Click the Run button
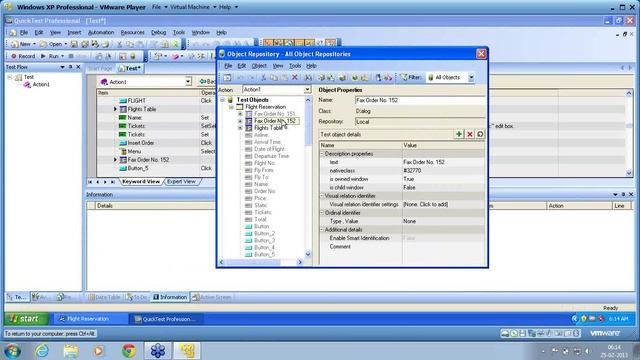 50,56
